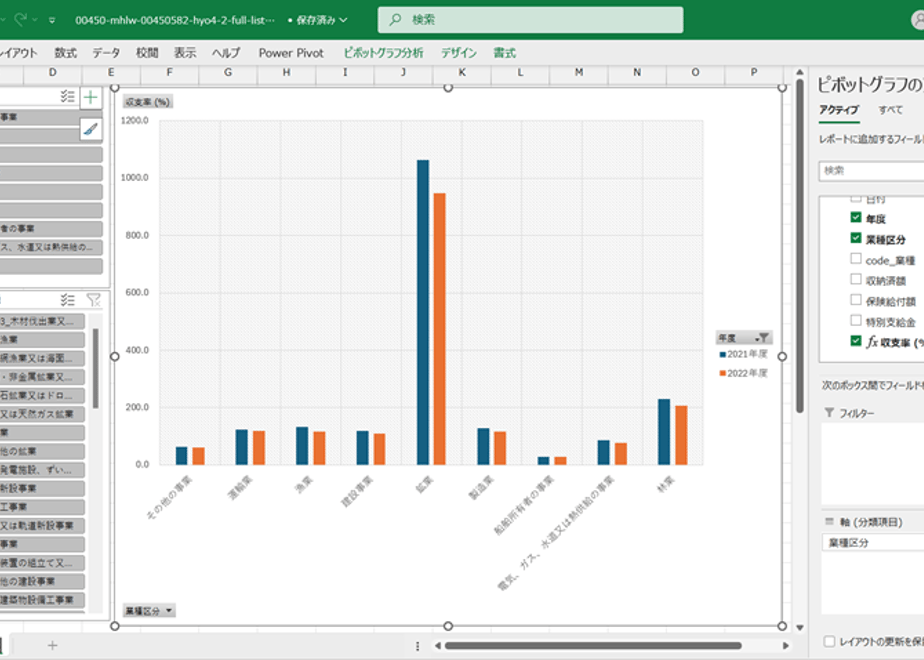
Task: Click the 検索 search box in the title bar
Action: pyautogui.click(x=530, y=19)
